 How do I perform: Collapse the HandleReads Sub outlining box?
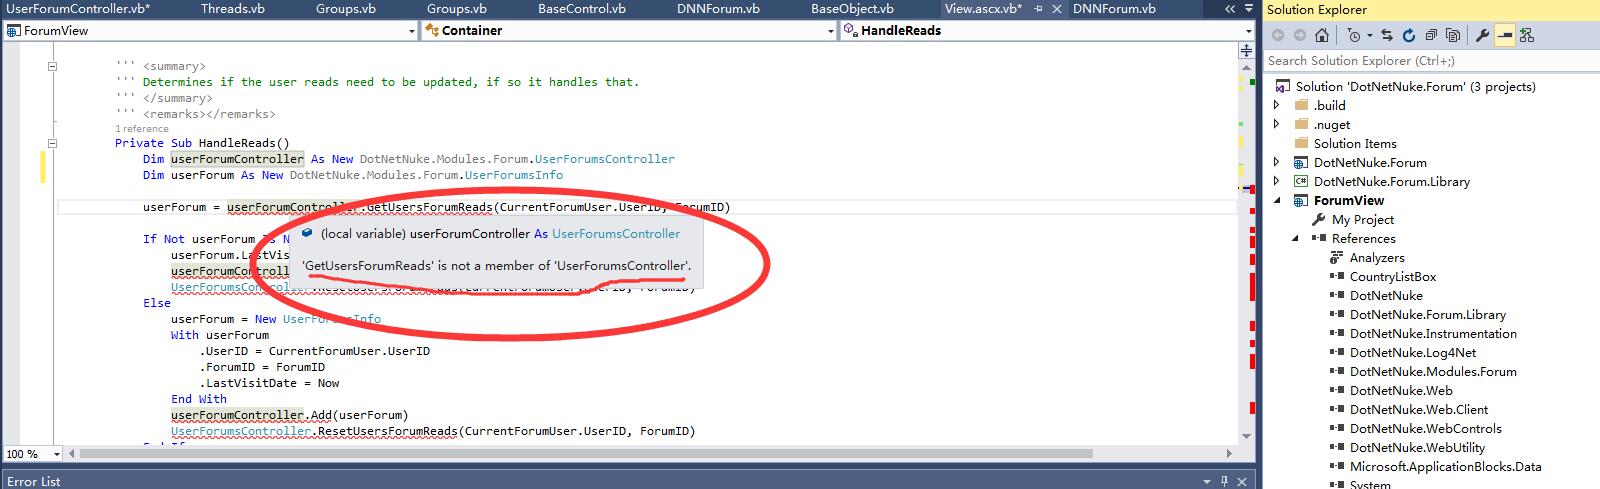52,143
